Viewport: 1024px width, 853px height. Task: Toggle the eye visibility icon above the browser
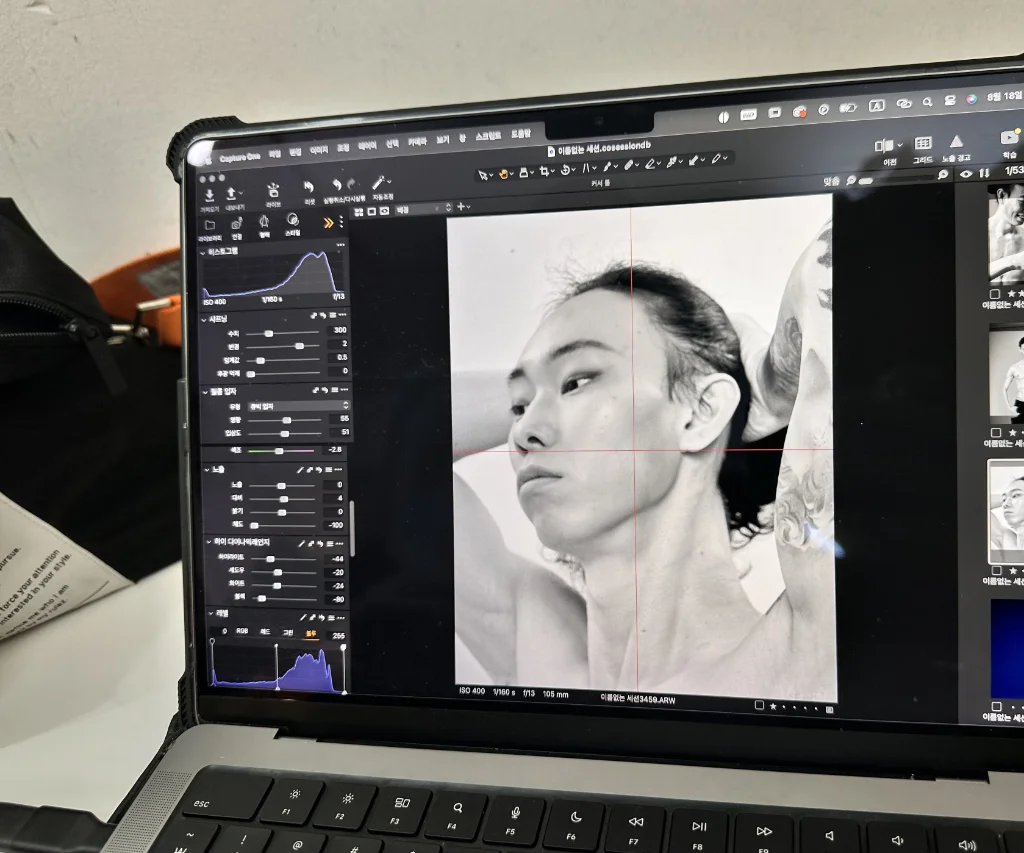point(966,174)
